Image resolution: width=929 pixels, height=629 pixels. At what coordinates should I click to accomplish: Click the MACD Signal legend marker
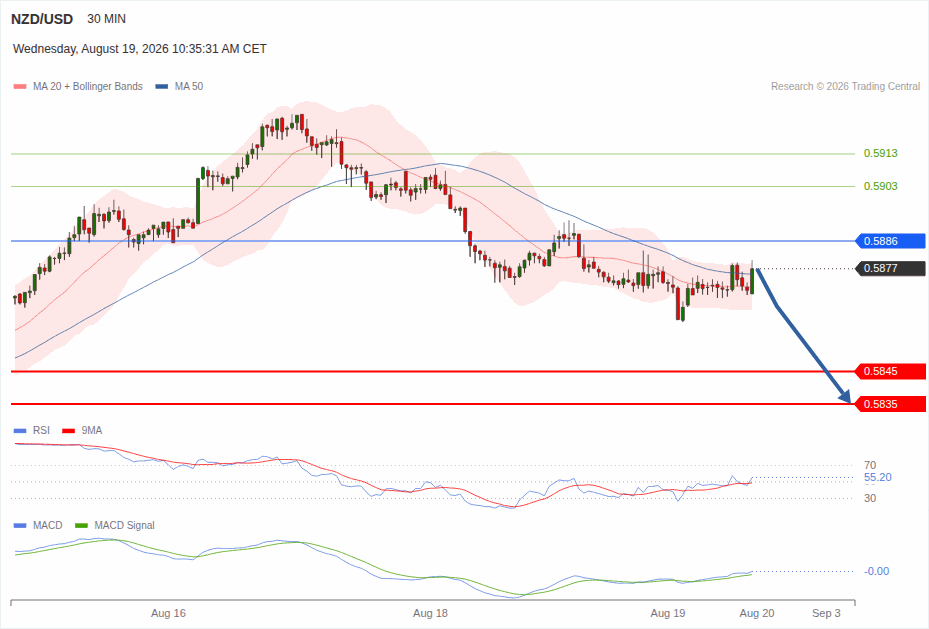click(81, 525)
